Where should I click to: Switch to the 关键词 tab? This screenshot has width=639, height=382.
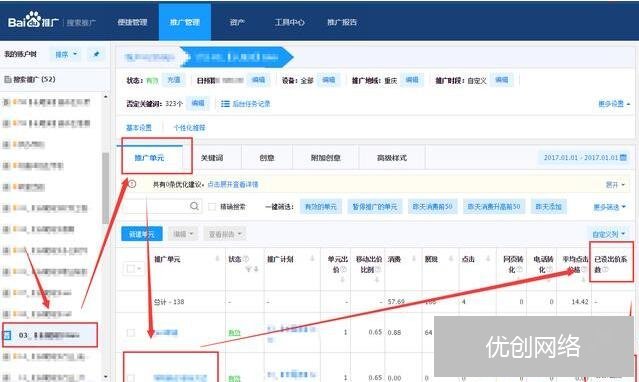click(x=212, y=157)
